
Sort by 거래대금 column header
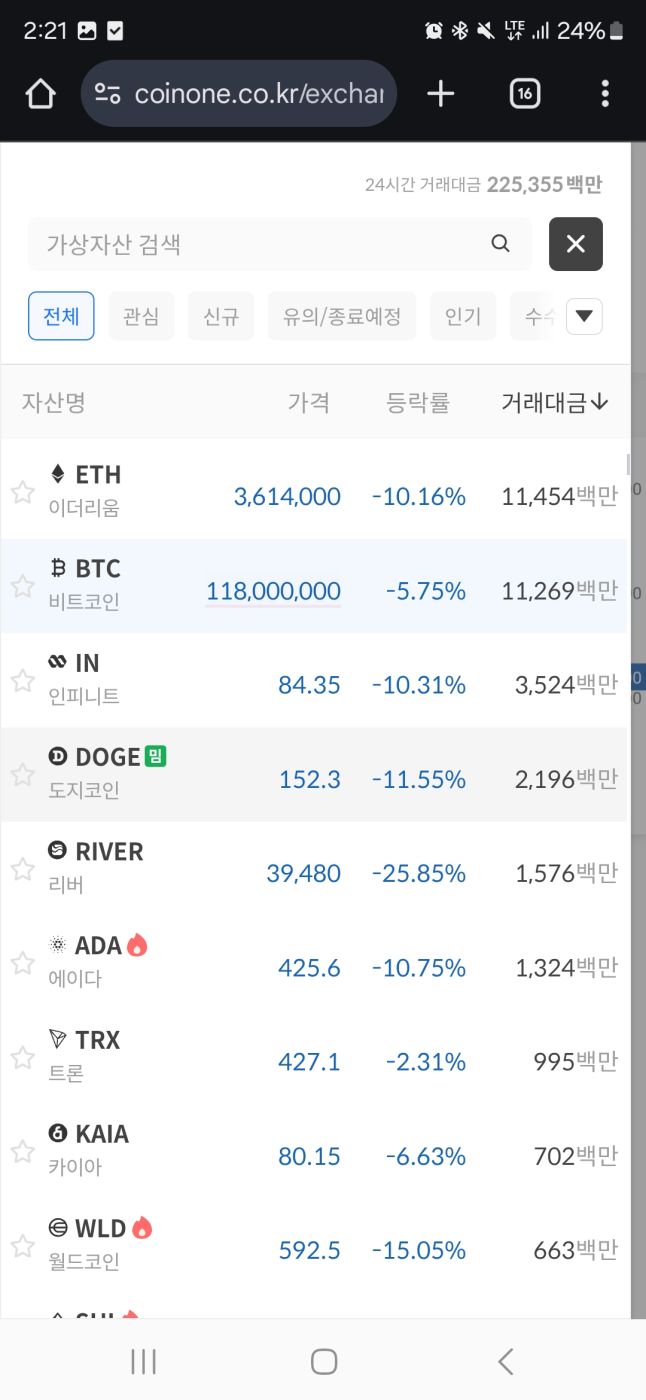coord(554,402)
